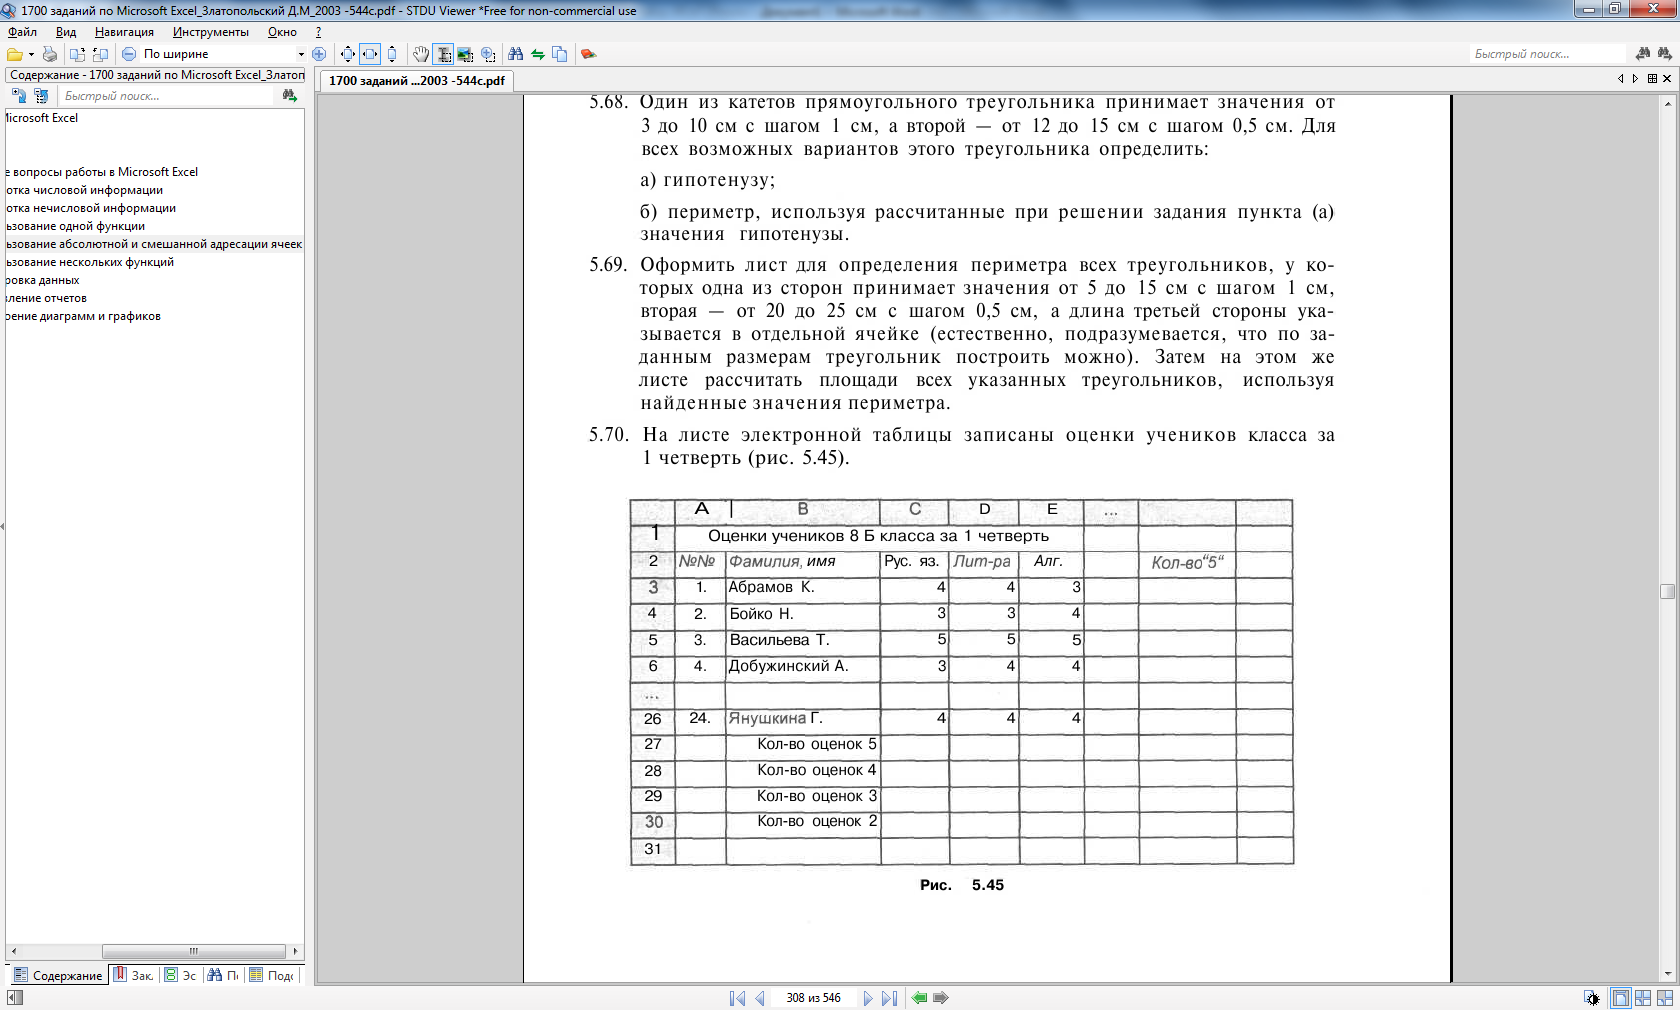This screenshot has height=1010, width=1680.
Task: Go back with green arrow
Action: (919, 998)
